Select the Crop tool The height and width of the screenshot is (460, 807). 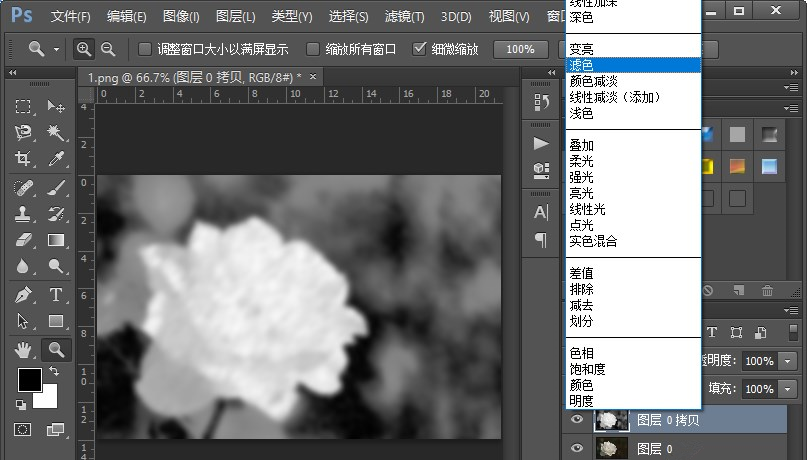coord(23,158)
